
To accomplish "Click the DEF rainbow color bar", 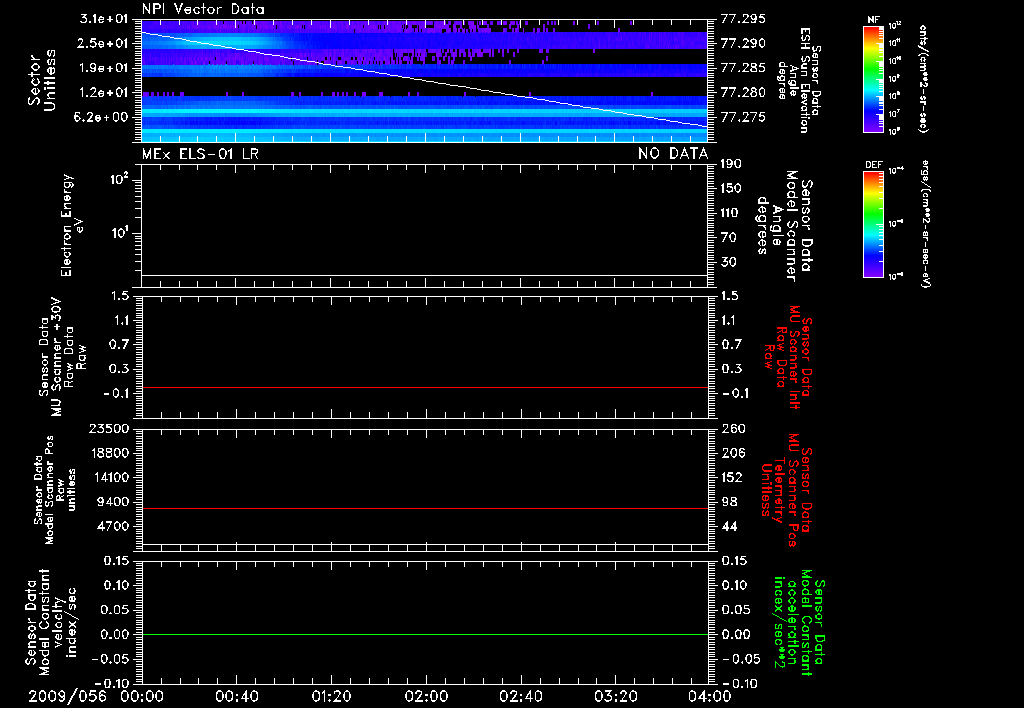I will (x=873, y=224).
